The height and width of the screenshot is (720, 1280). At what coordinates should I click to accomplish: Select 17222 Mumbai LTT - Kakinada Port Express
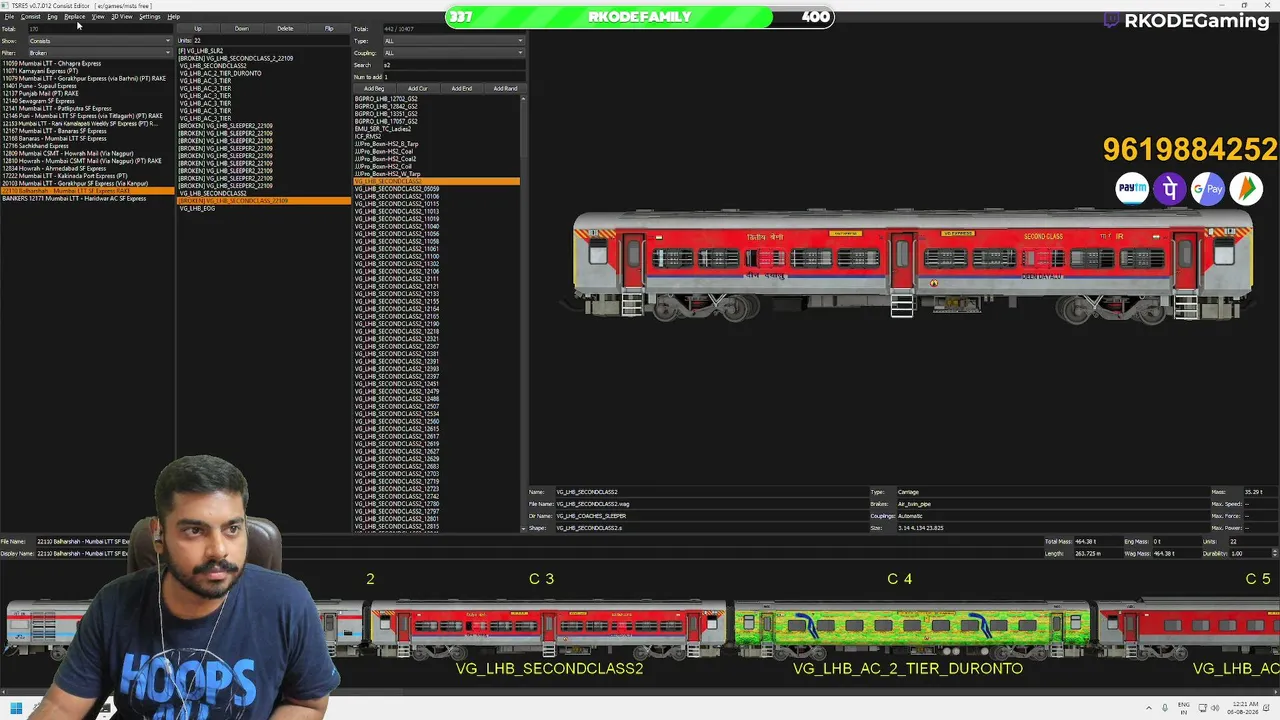coord(65,176)
